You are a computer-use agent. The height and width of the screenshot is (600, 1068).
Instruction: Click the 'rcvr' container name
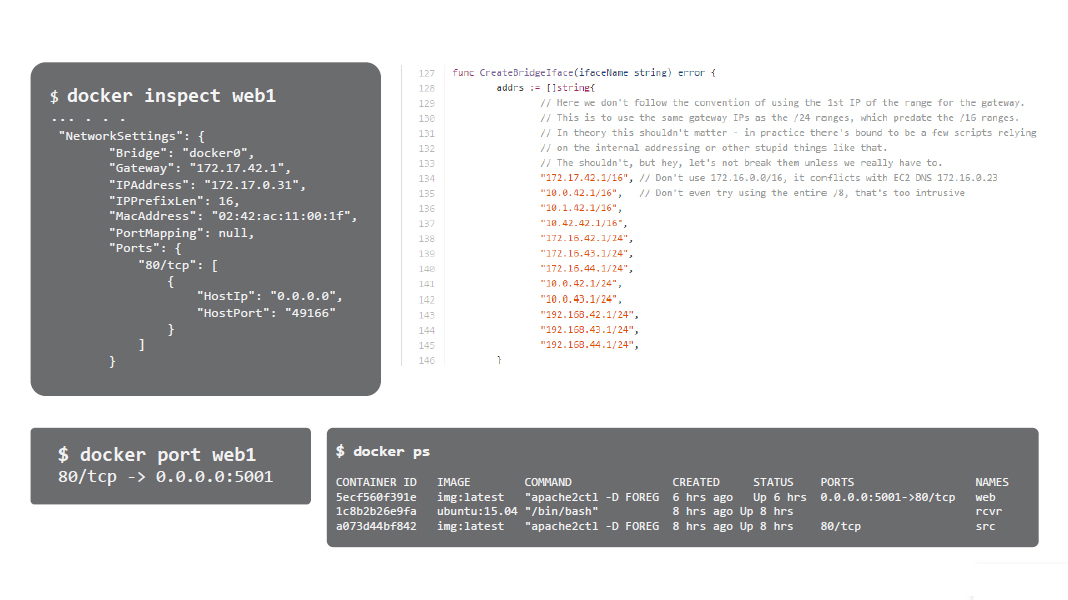988,511
